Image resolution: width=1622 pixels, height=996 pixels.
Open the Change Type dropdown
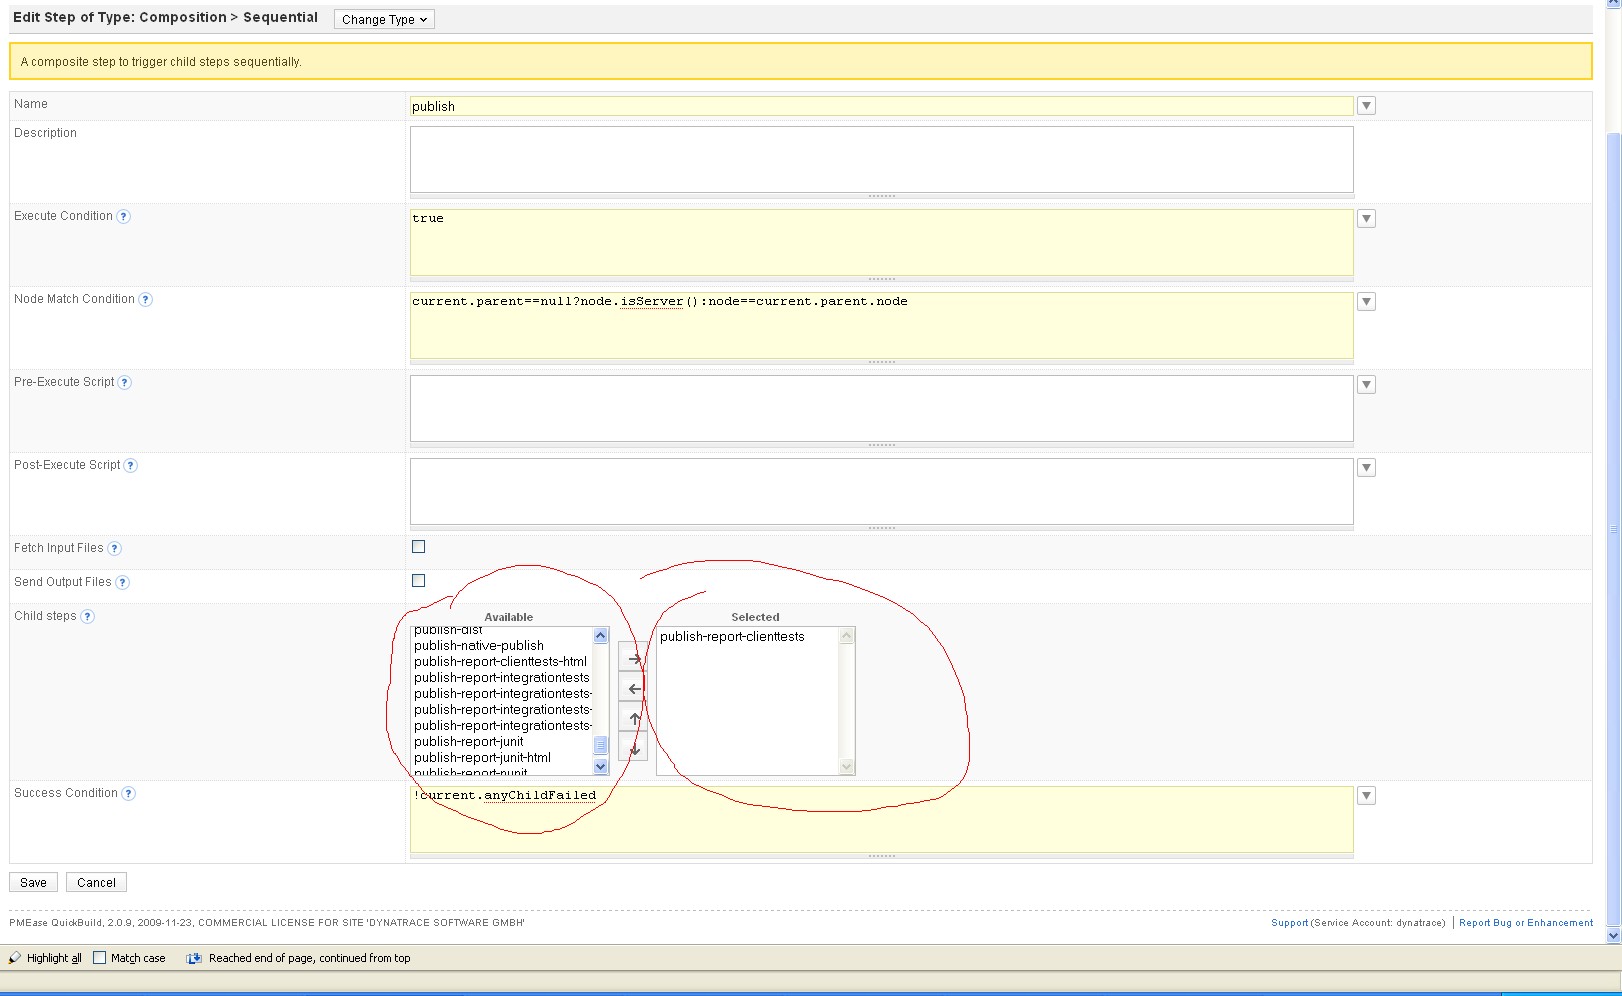pyautogui.click(x=384, y=19)
